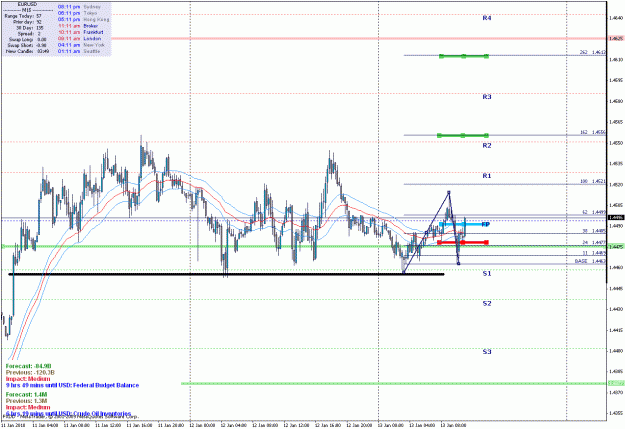Click the Swap Short value row
Screen dimensions: 625x429
coord(27,45)
